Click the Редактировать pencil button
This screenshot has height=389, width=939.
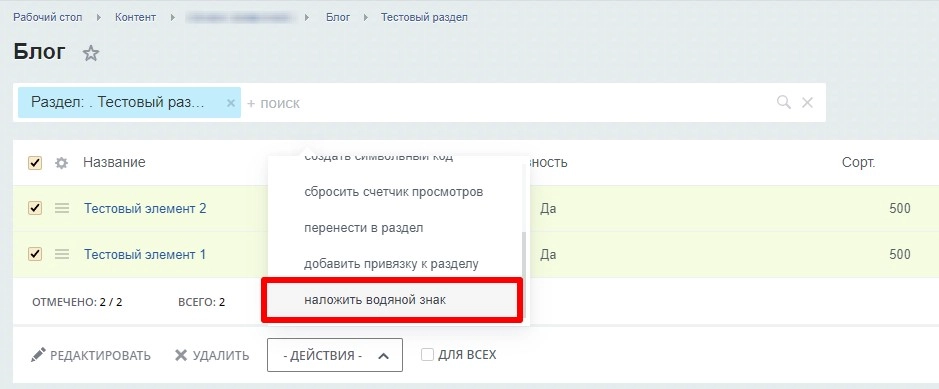click(90, 355)
